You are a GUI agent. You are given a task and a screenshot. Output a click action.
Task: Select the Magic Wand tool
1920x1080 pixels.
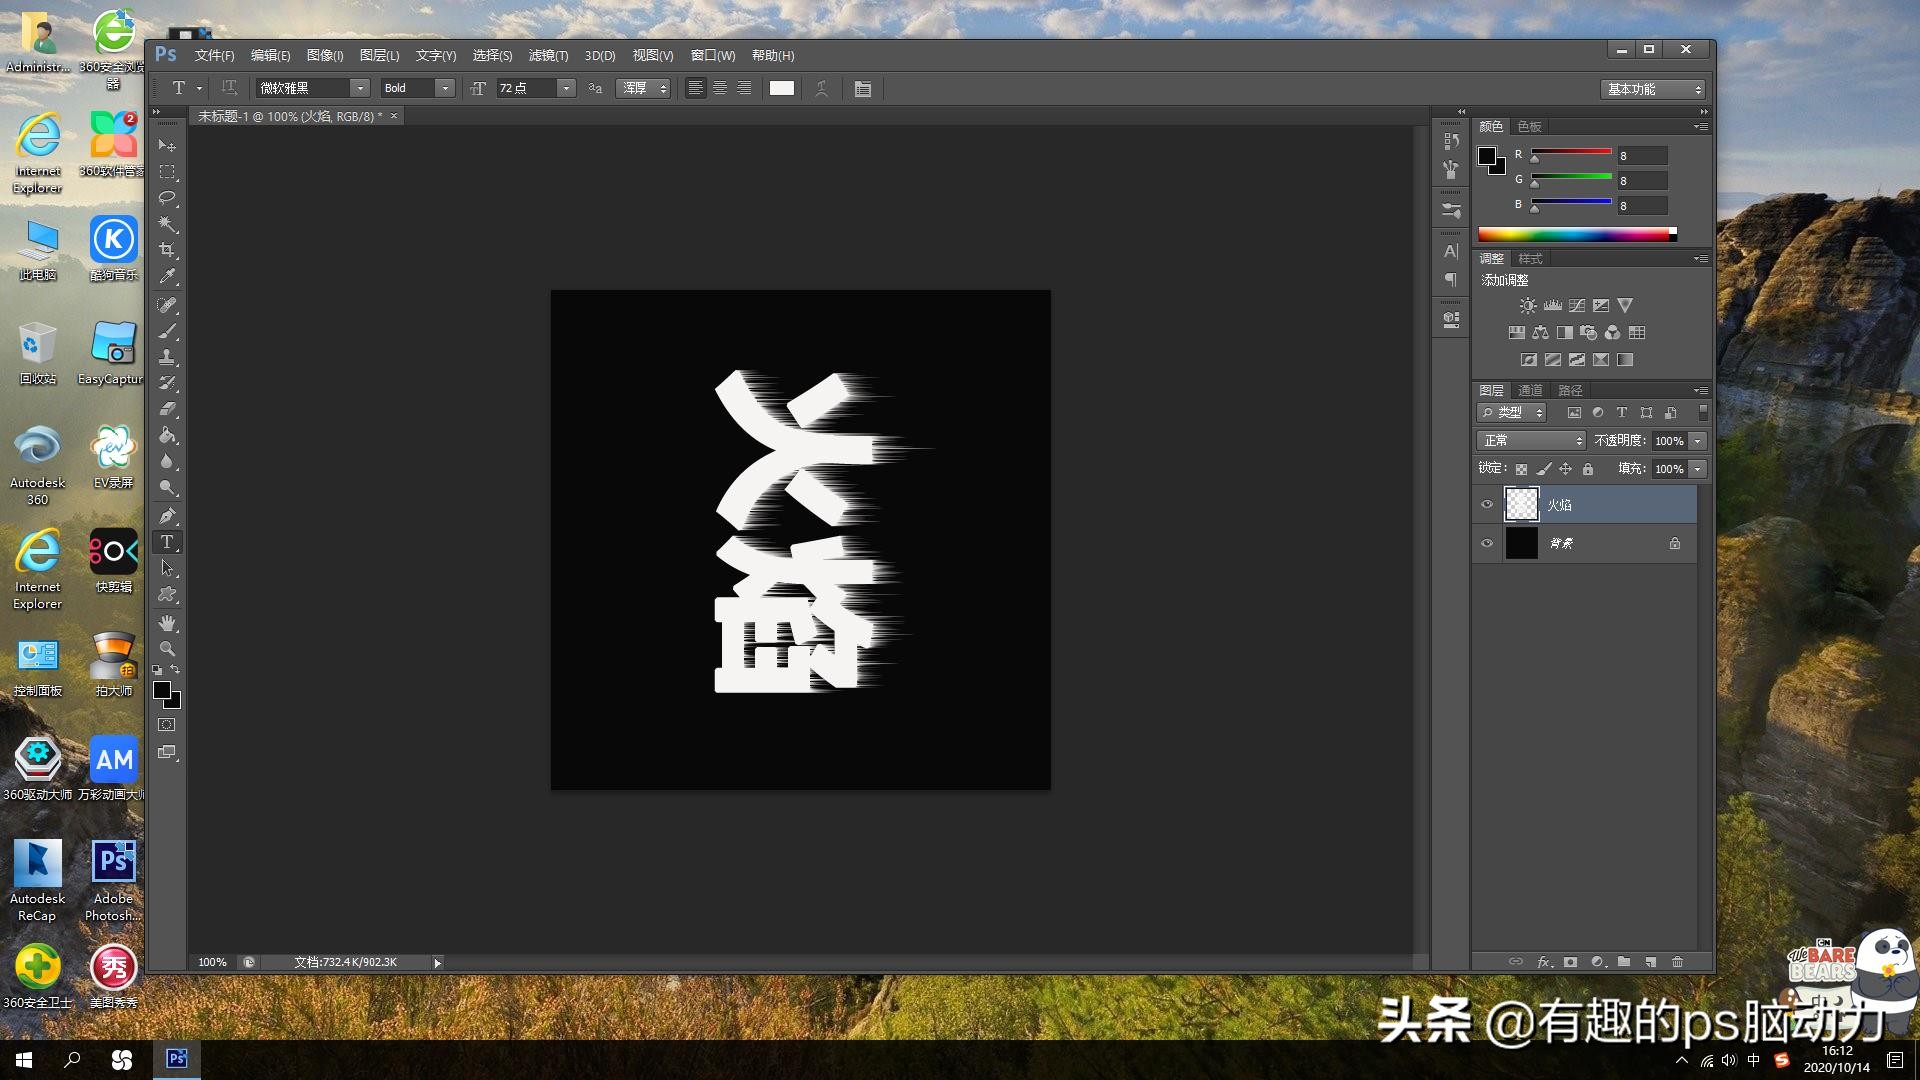(167, 224)
